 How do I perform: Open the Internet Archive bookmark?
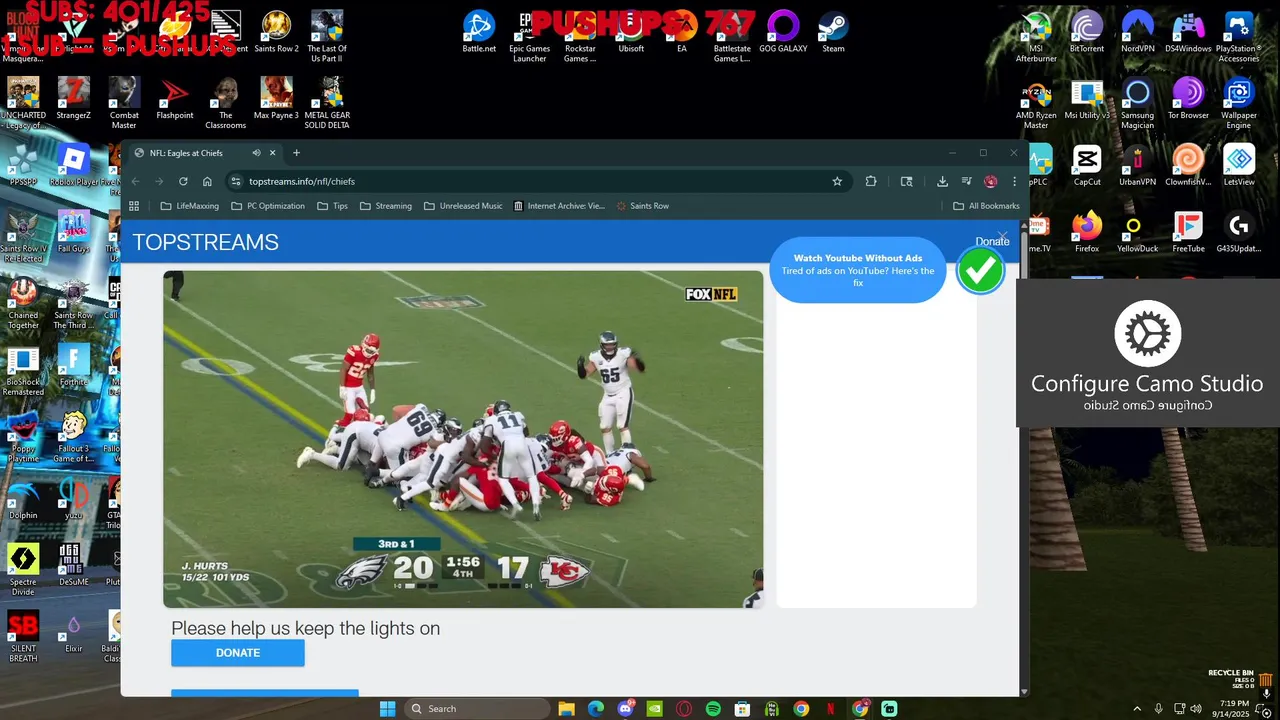(x=559, y=206)
